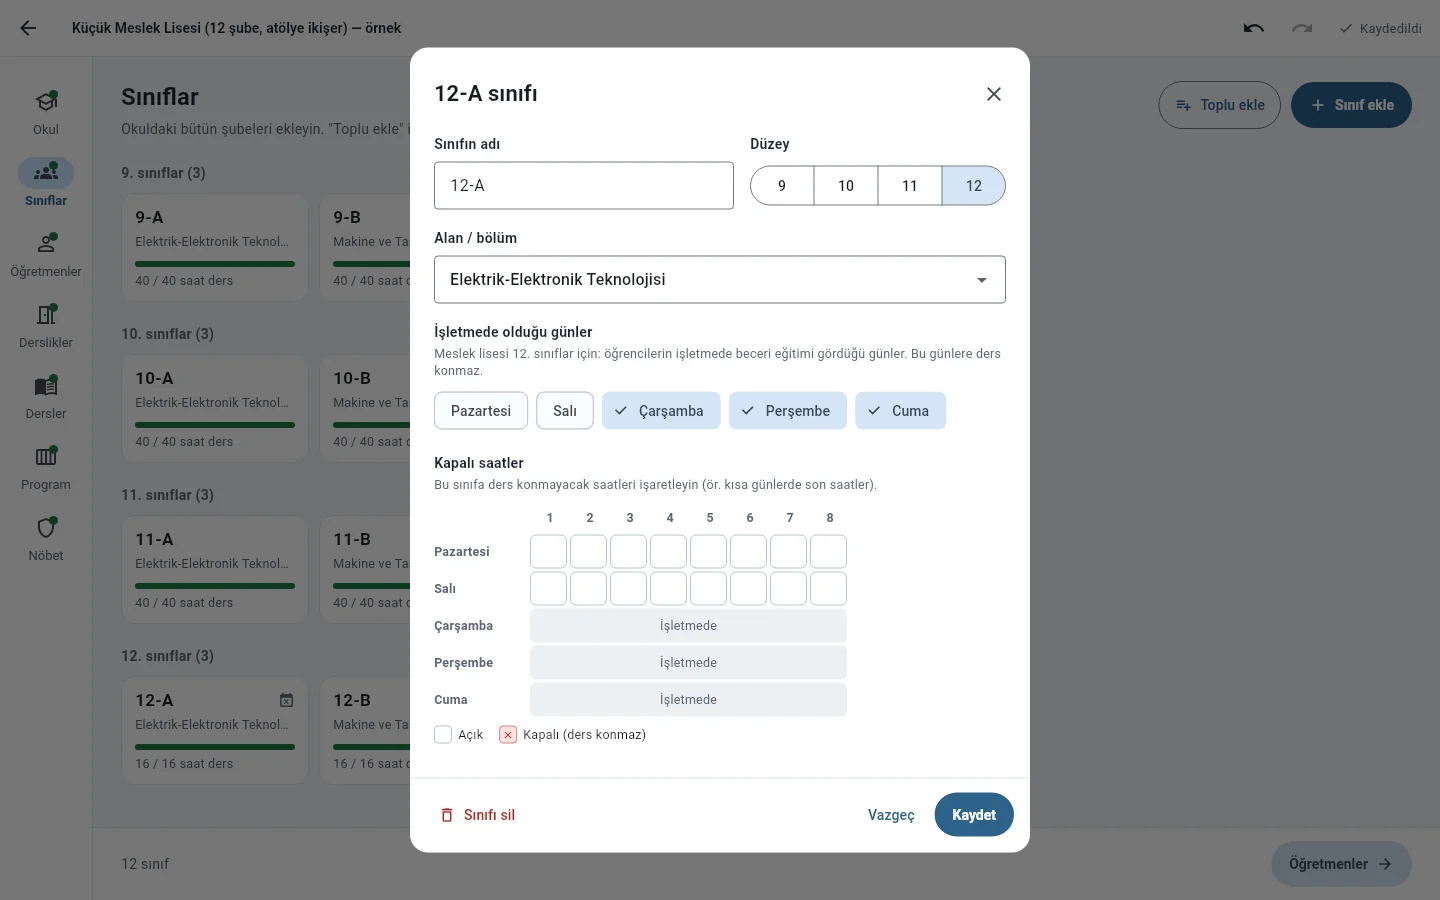This screenshot has width=1440, height=900.
Task: Edit the Sınıfın adı field
Action: [584, 186]
